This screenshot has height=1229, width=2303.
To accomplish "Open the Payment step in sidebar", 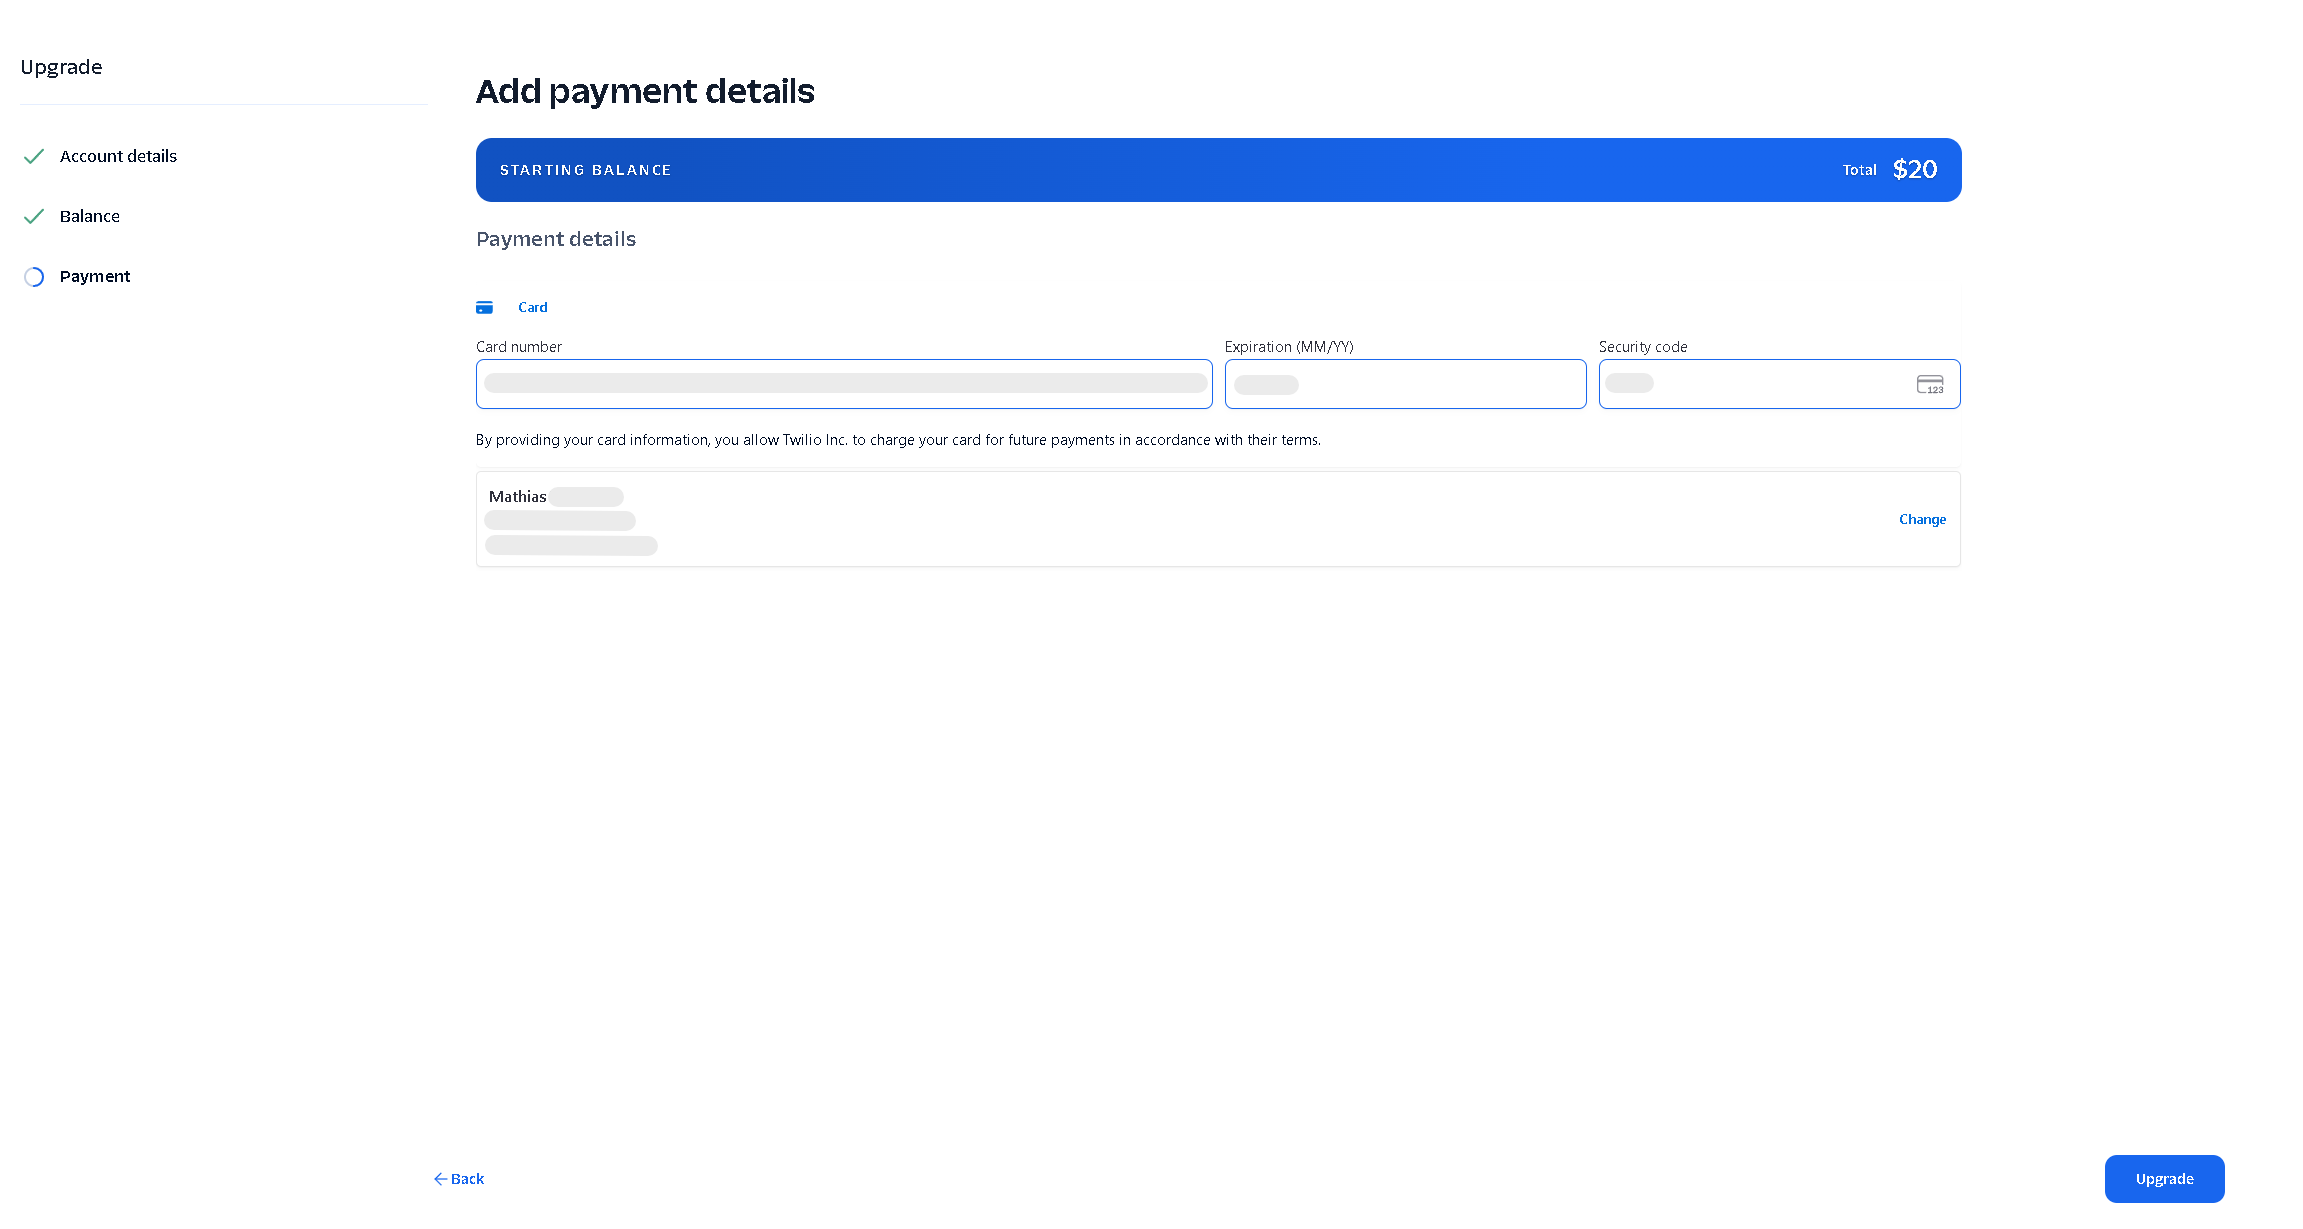I will pyautogui.click(x=95, y=276).
